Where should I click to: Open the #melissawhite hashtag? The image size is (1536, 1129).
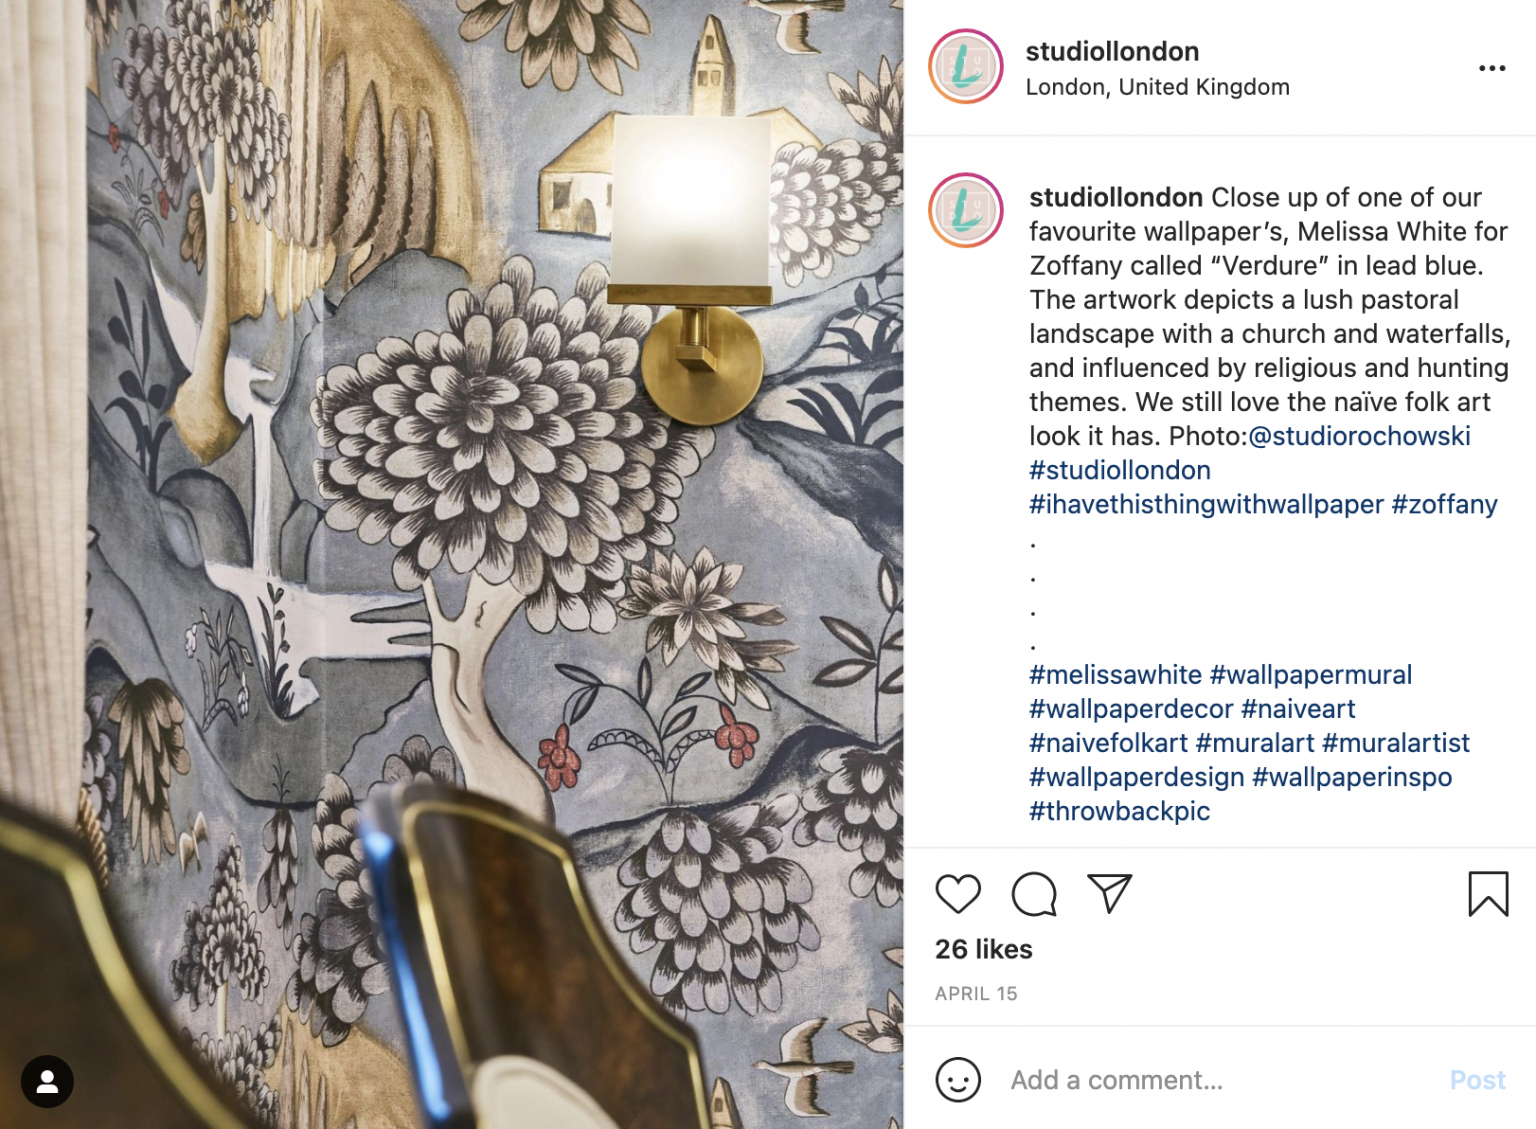click(1115, 675)
